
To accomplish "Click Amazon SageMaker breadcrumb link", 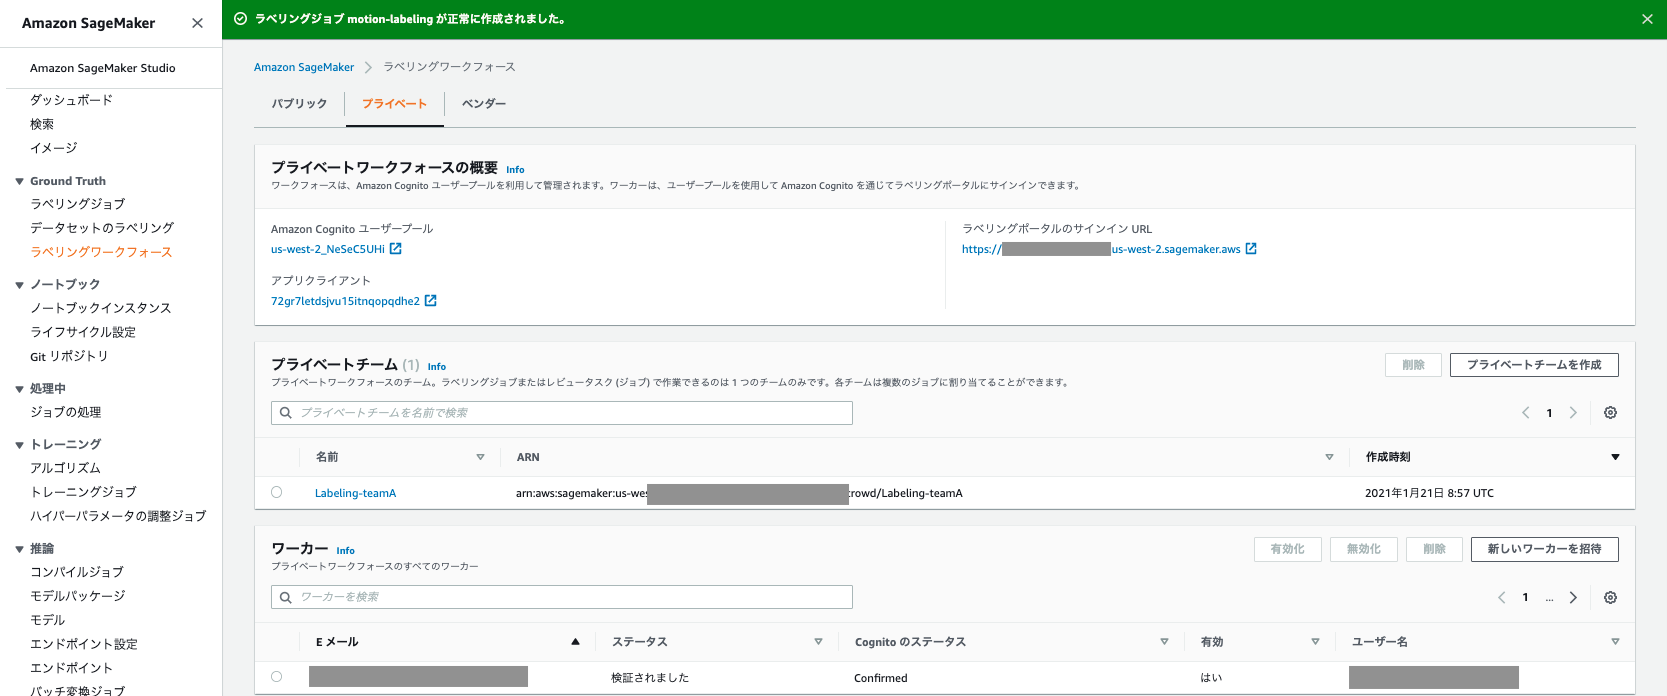I will [x=304, y=67].
